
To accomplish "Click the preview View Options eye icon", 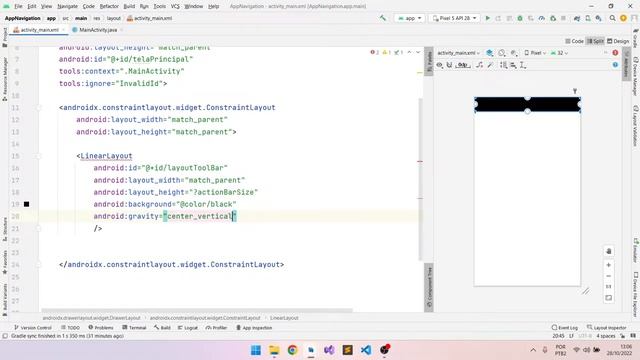I will pyautogui.click(x=440, y=65).
